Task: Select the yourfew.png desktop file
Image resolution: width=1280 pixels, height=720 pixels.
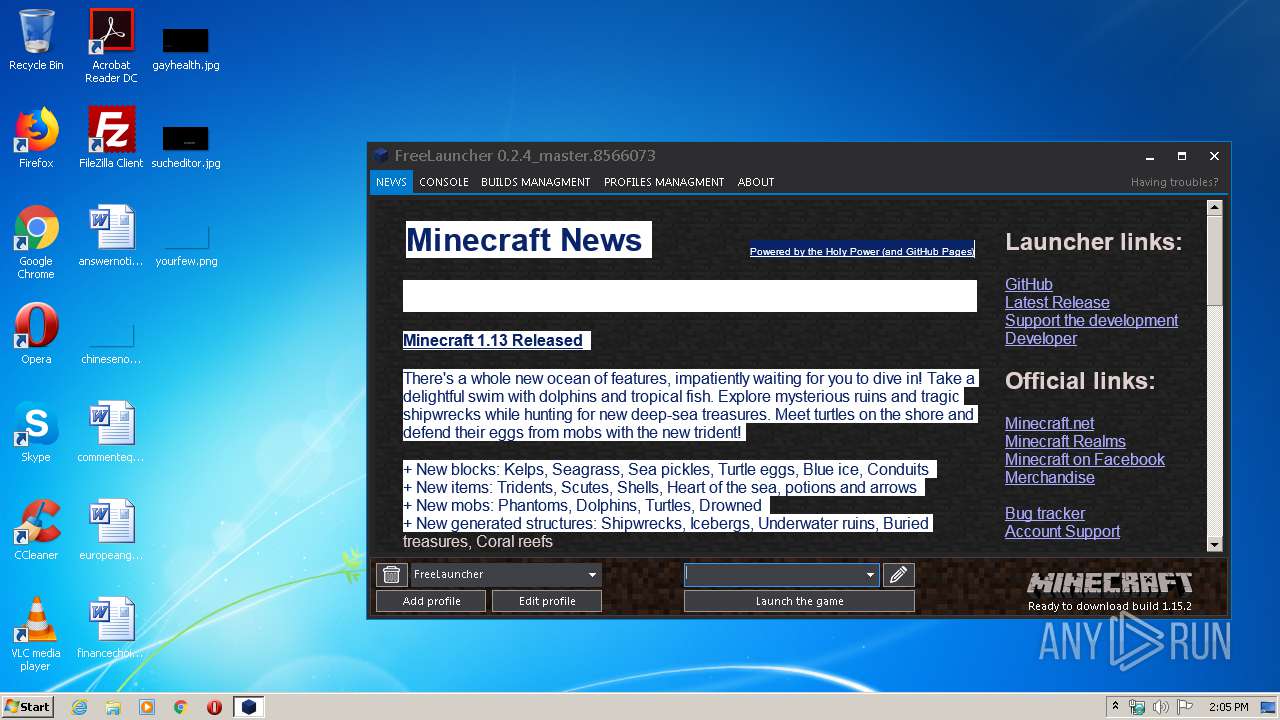Action: pos(186,247)
